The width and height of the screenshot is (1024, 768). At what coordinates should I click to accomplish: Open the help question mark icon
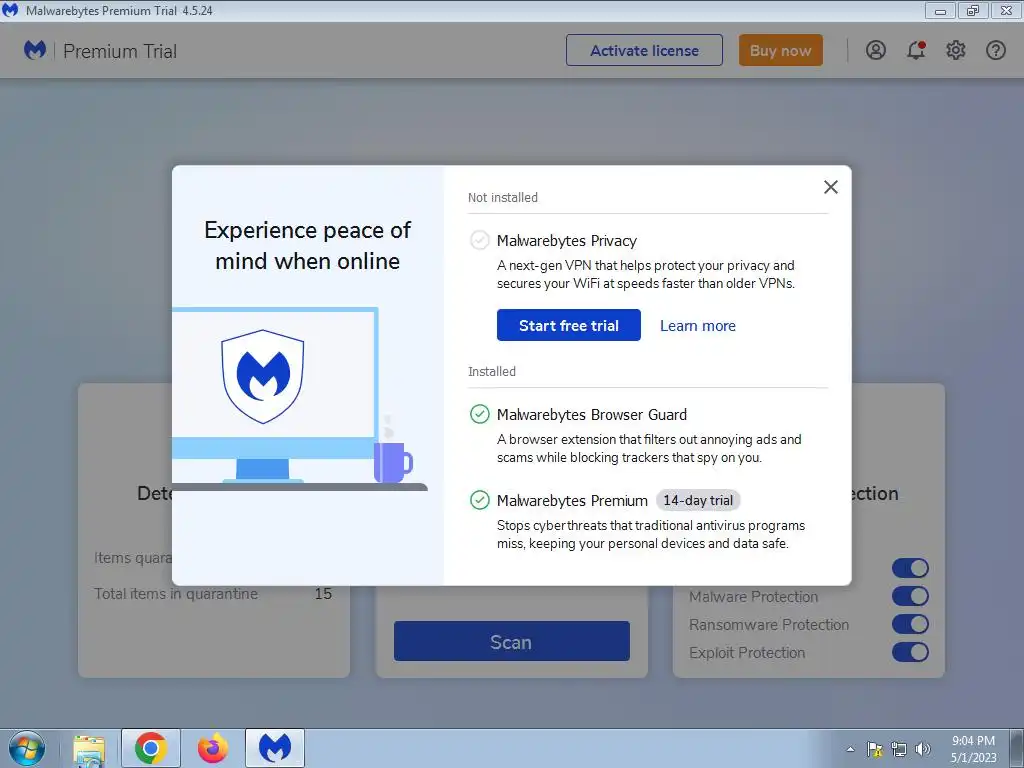tap(995, 50)
